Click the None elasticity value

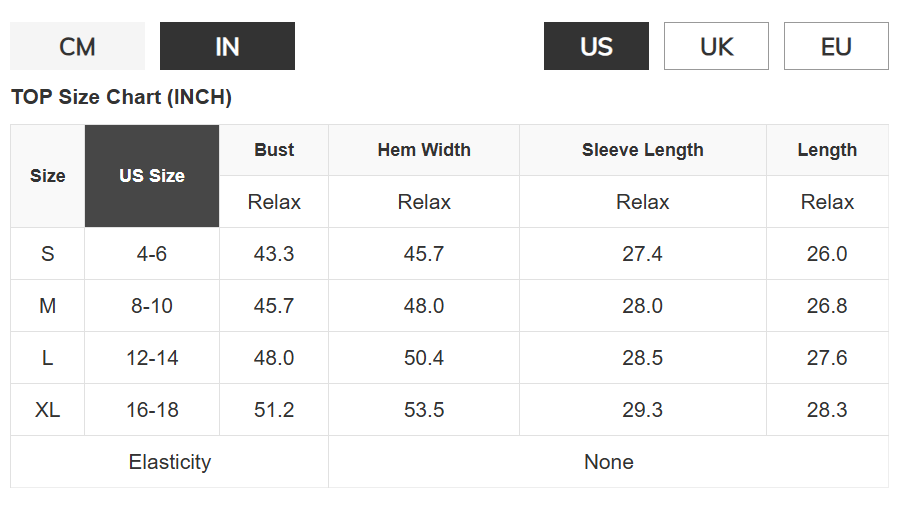[608, 462]
